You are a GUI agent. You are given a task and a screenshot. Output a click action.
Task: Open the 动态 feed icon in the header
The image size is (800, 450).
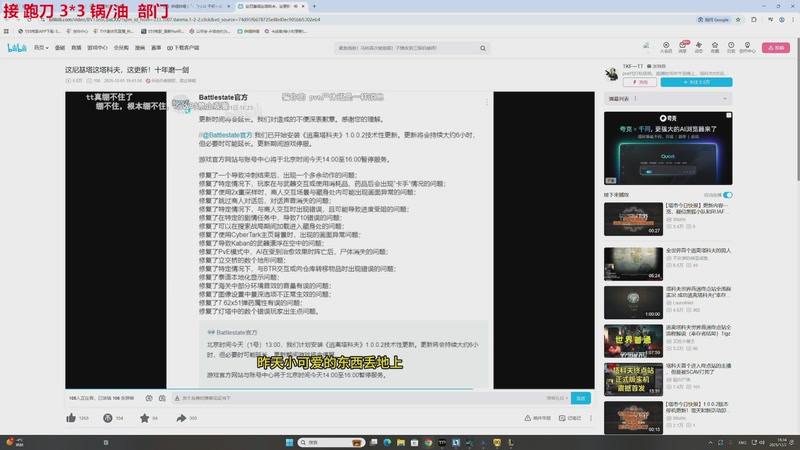(x=698, y=47)
